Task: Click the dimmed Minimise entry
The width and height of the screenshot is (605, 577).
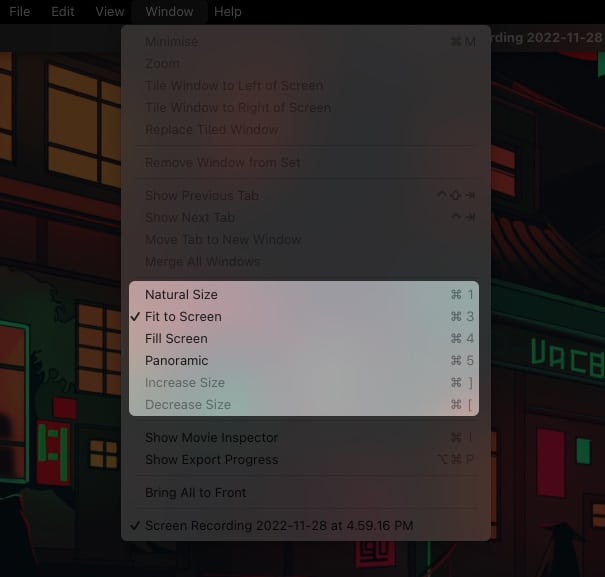Action: 304,41
